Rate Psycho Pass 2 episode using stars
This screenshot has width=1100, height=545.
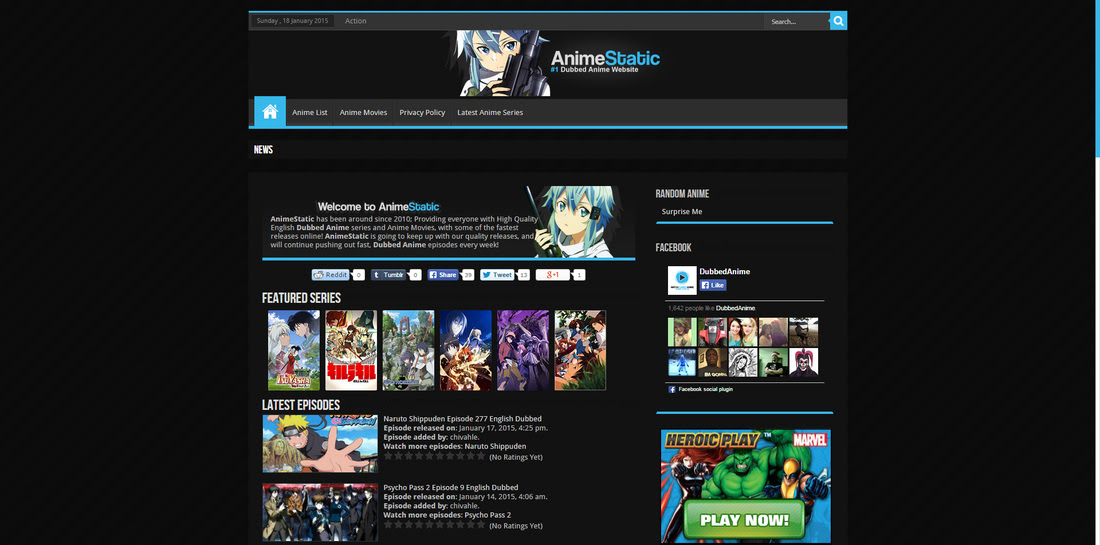(434, 525)
